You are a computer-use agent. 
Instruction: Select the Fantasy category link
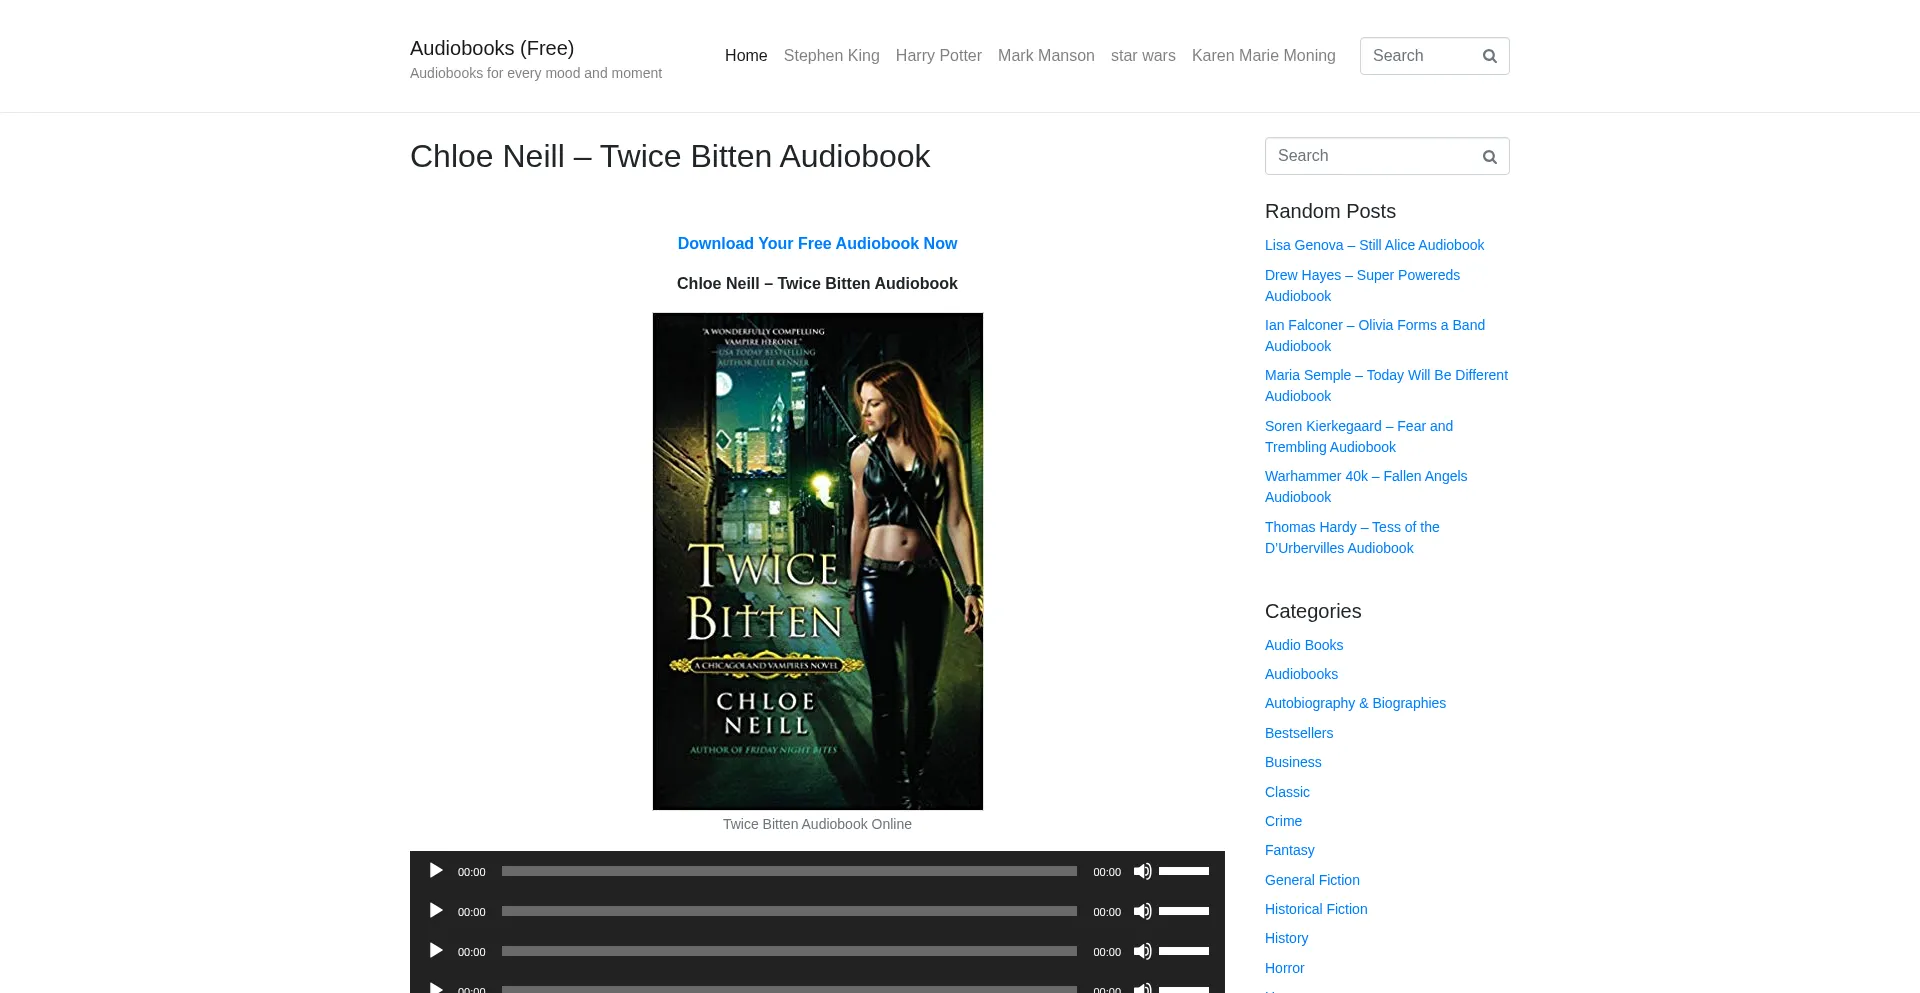[1289, 850]
